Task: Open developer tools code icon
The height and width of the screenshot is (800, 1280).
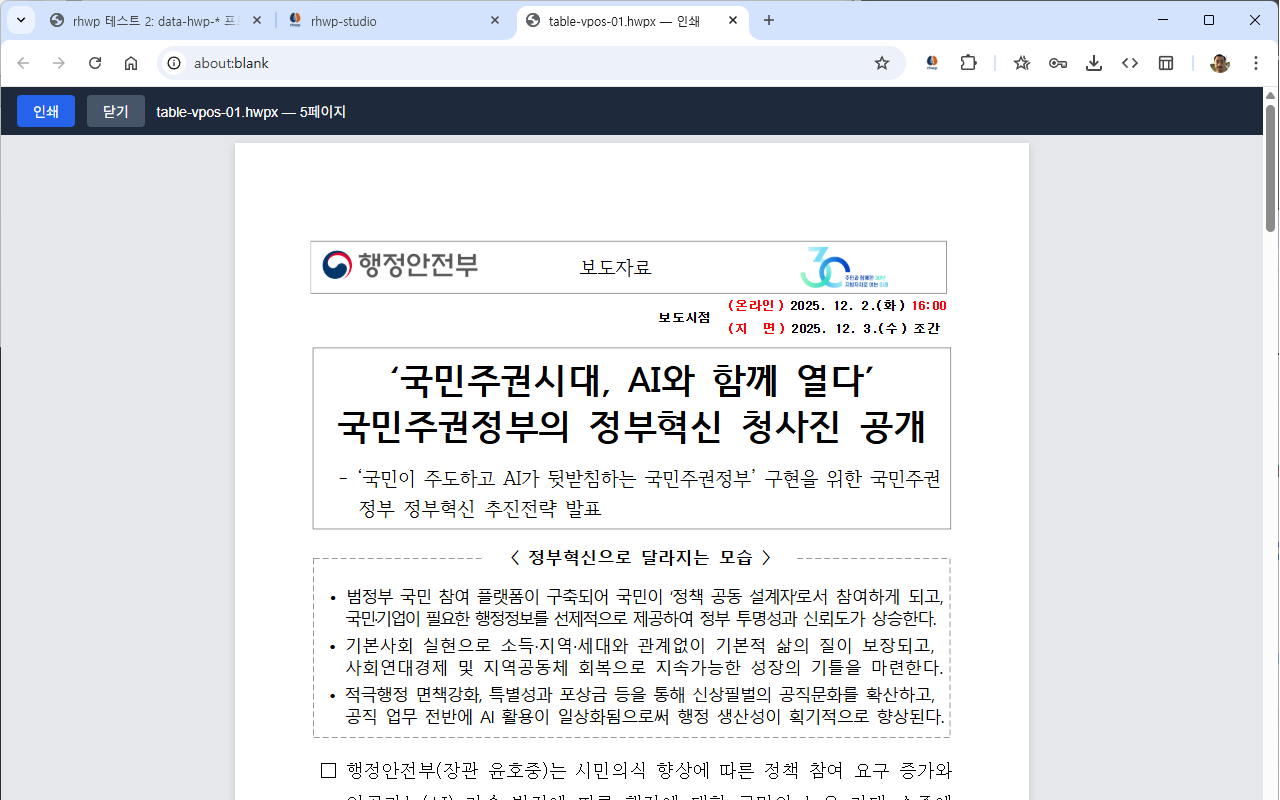Action: pos(1130,63)
